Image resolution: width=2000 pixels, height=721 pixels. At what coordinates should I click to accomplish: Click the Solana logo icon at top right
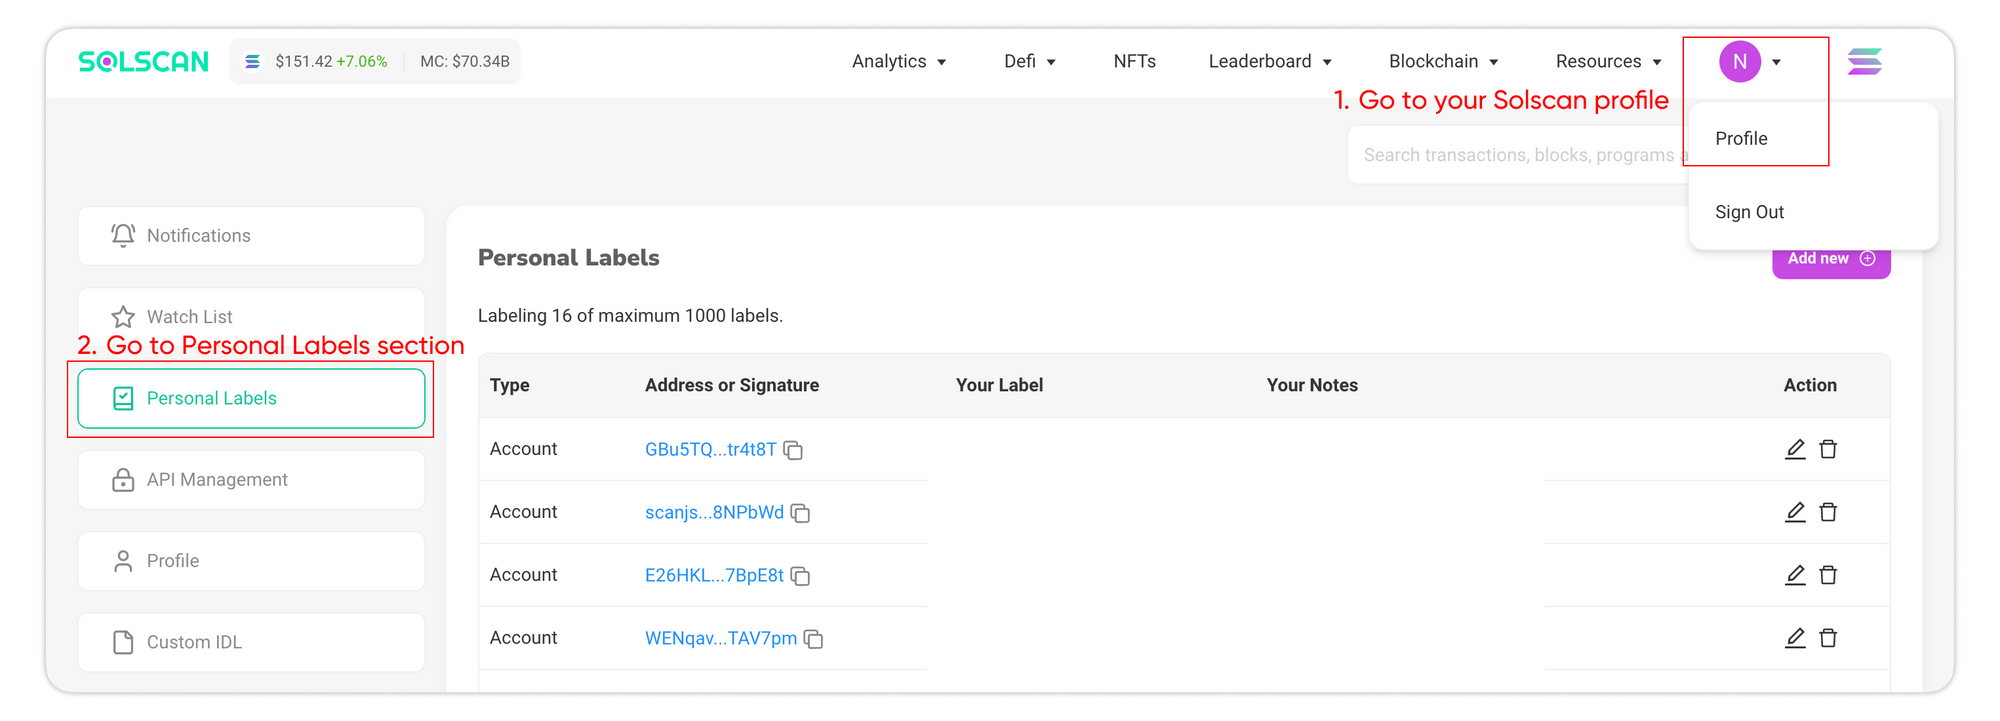coord(1864,62)
